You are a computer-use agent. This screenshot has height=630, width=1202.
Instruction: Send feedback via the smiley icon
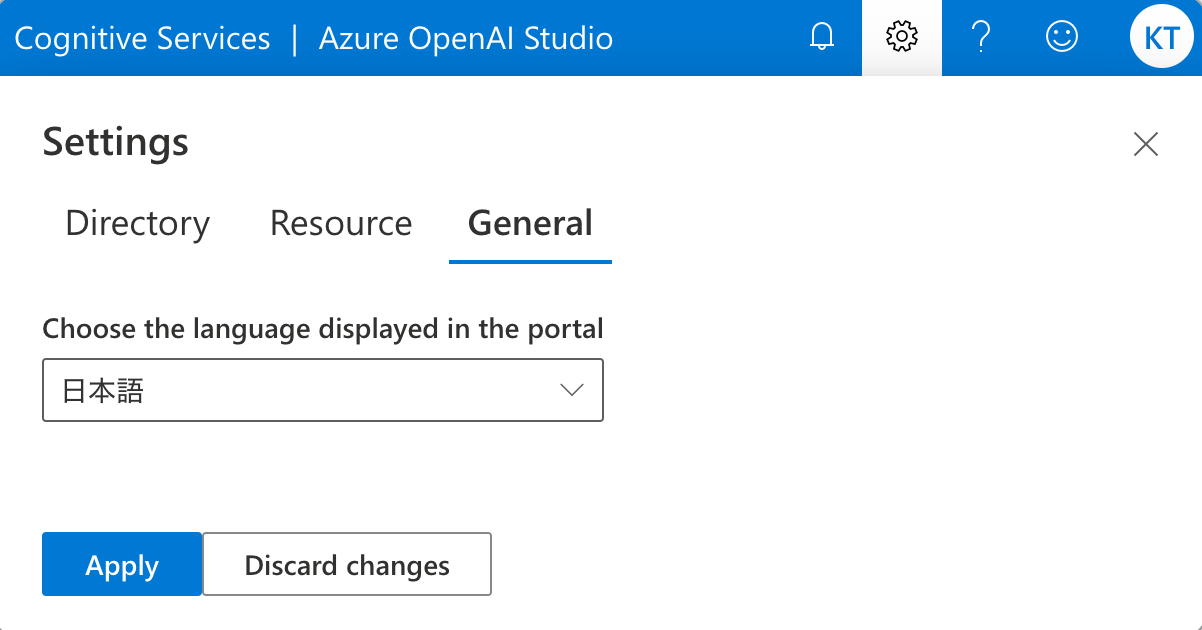[x=1061, y=37]
